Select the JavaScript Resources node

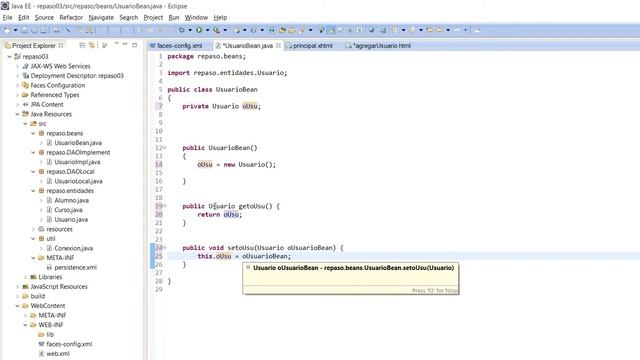tap(59, 287)
